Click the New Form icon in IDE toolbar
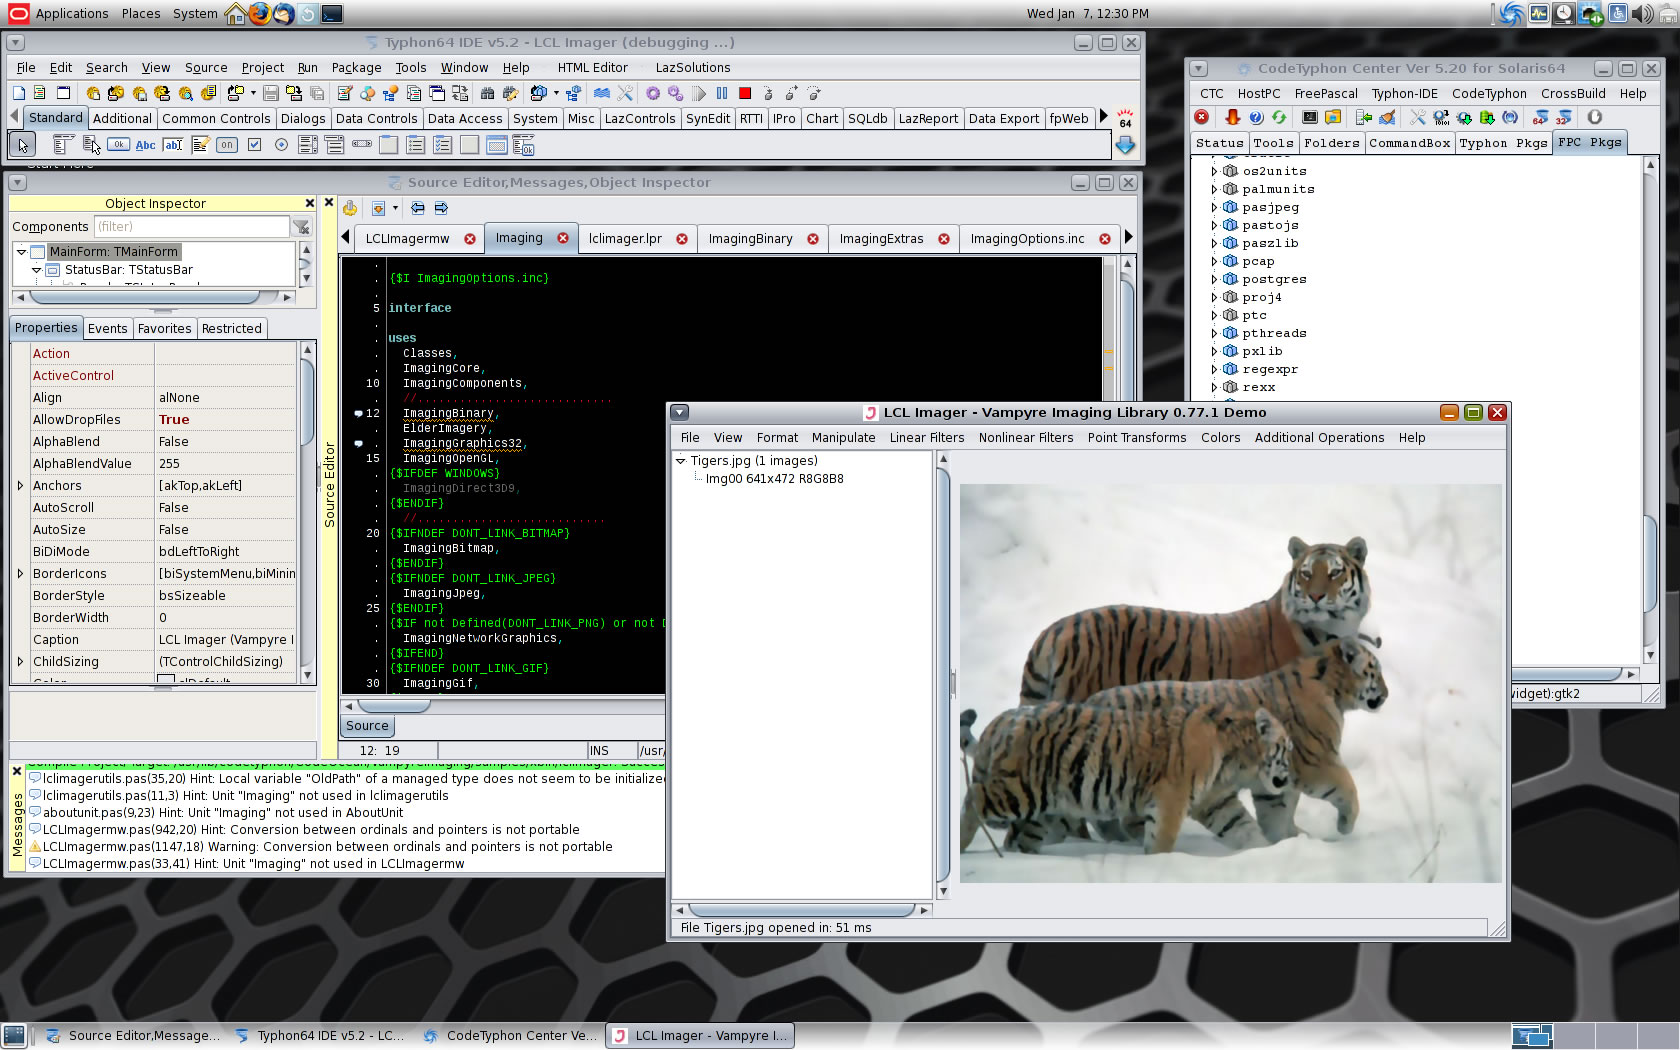Screen dimensions: 1680x1050 click(x=63, y=93)
